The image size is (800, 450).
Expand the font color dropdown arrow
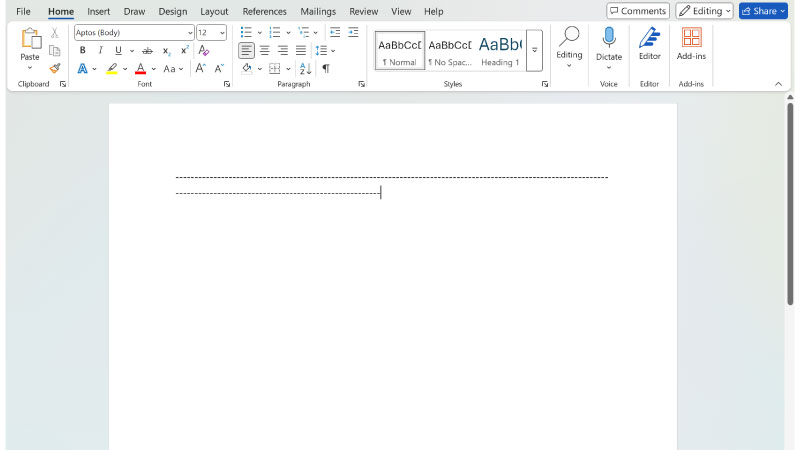pos(154,69)
